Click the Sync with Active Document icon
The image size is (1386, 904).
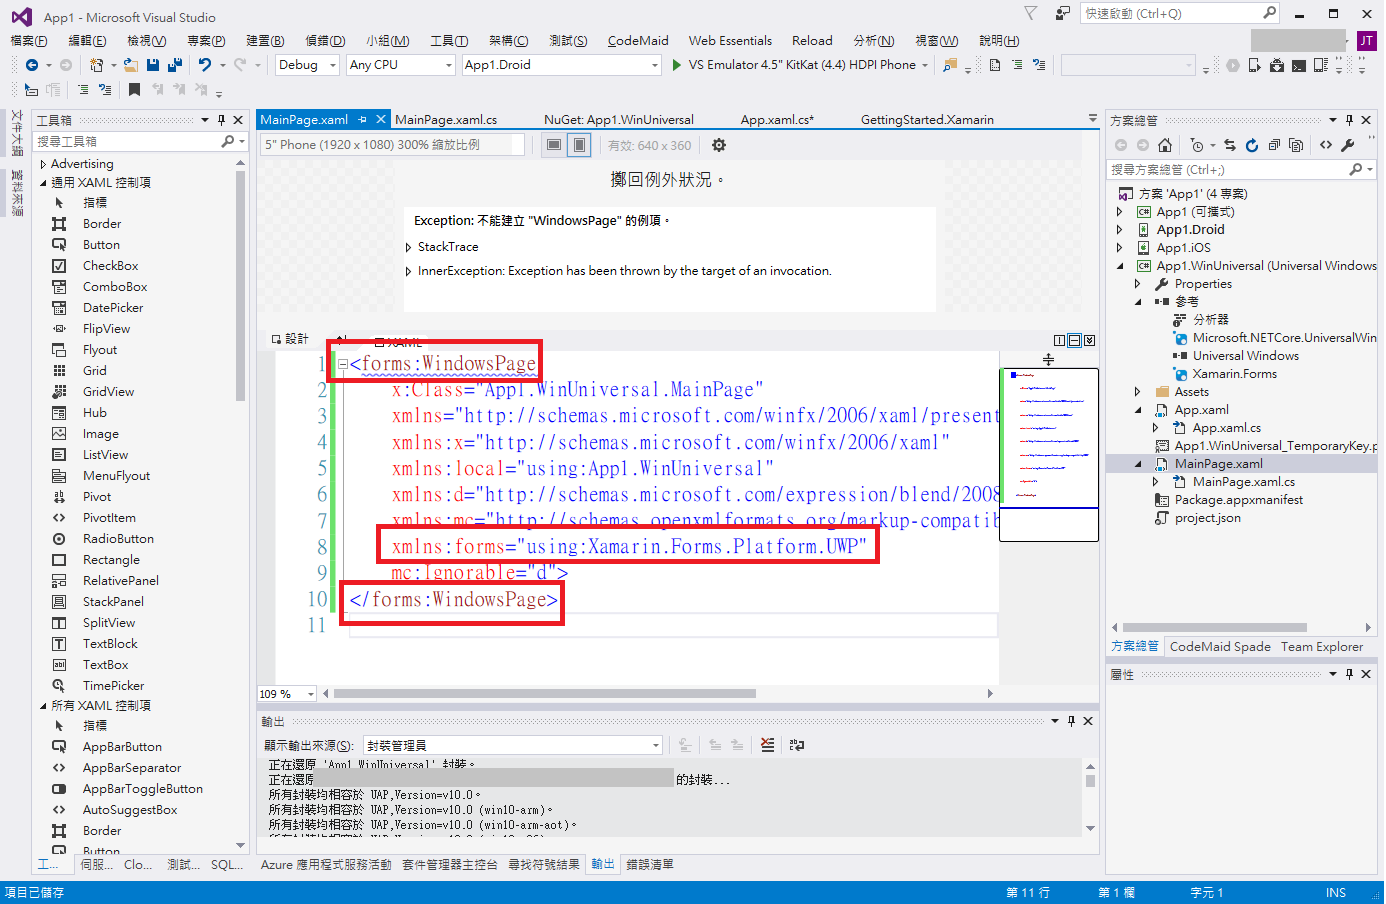(x=1230, y=145)
